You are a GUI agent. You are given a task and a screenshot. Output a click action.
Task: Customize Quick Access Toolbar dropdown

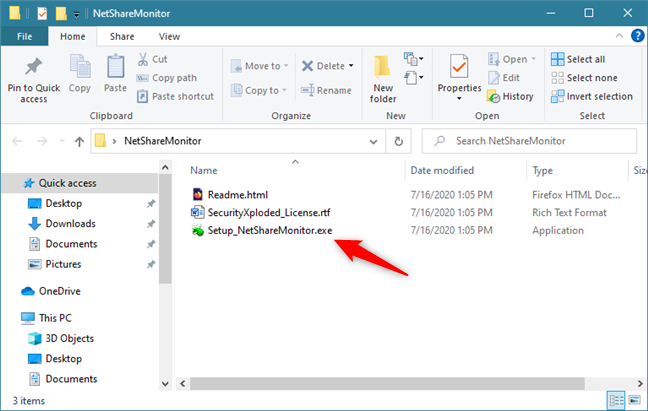(x=76, y=14)
